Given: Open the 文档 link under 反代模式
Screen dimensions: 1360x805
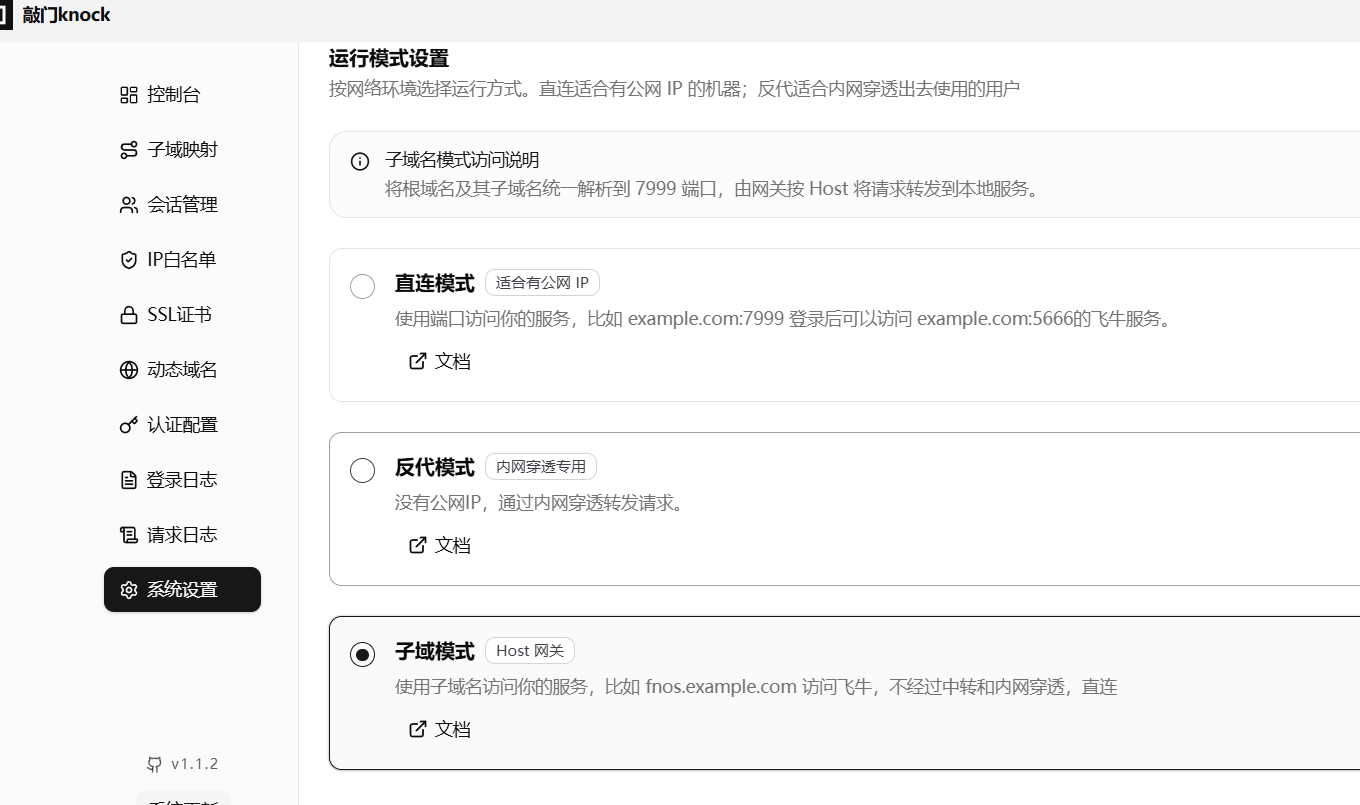Looking at the screenshot, I should (440, 545).
